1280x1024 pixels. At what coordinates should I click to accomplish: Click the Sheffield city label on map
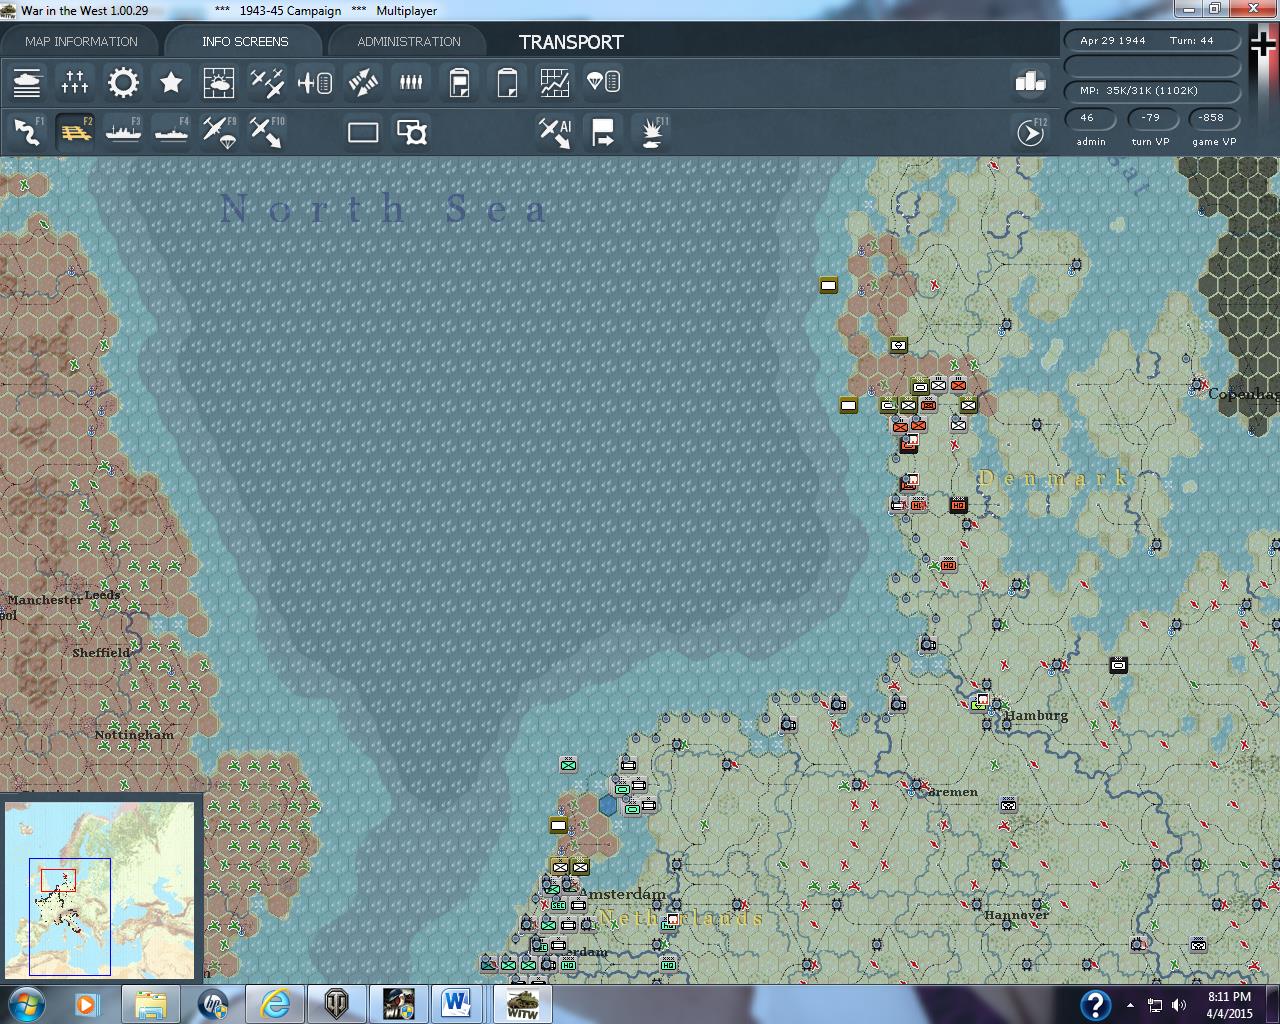tap(101, 653)
